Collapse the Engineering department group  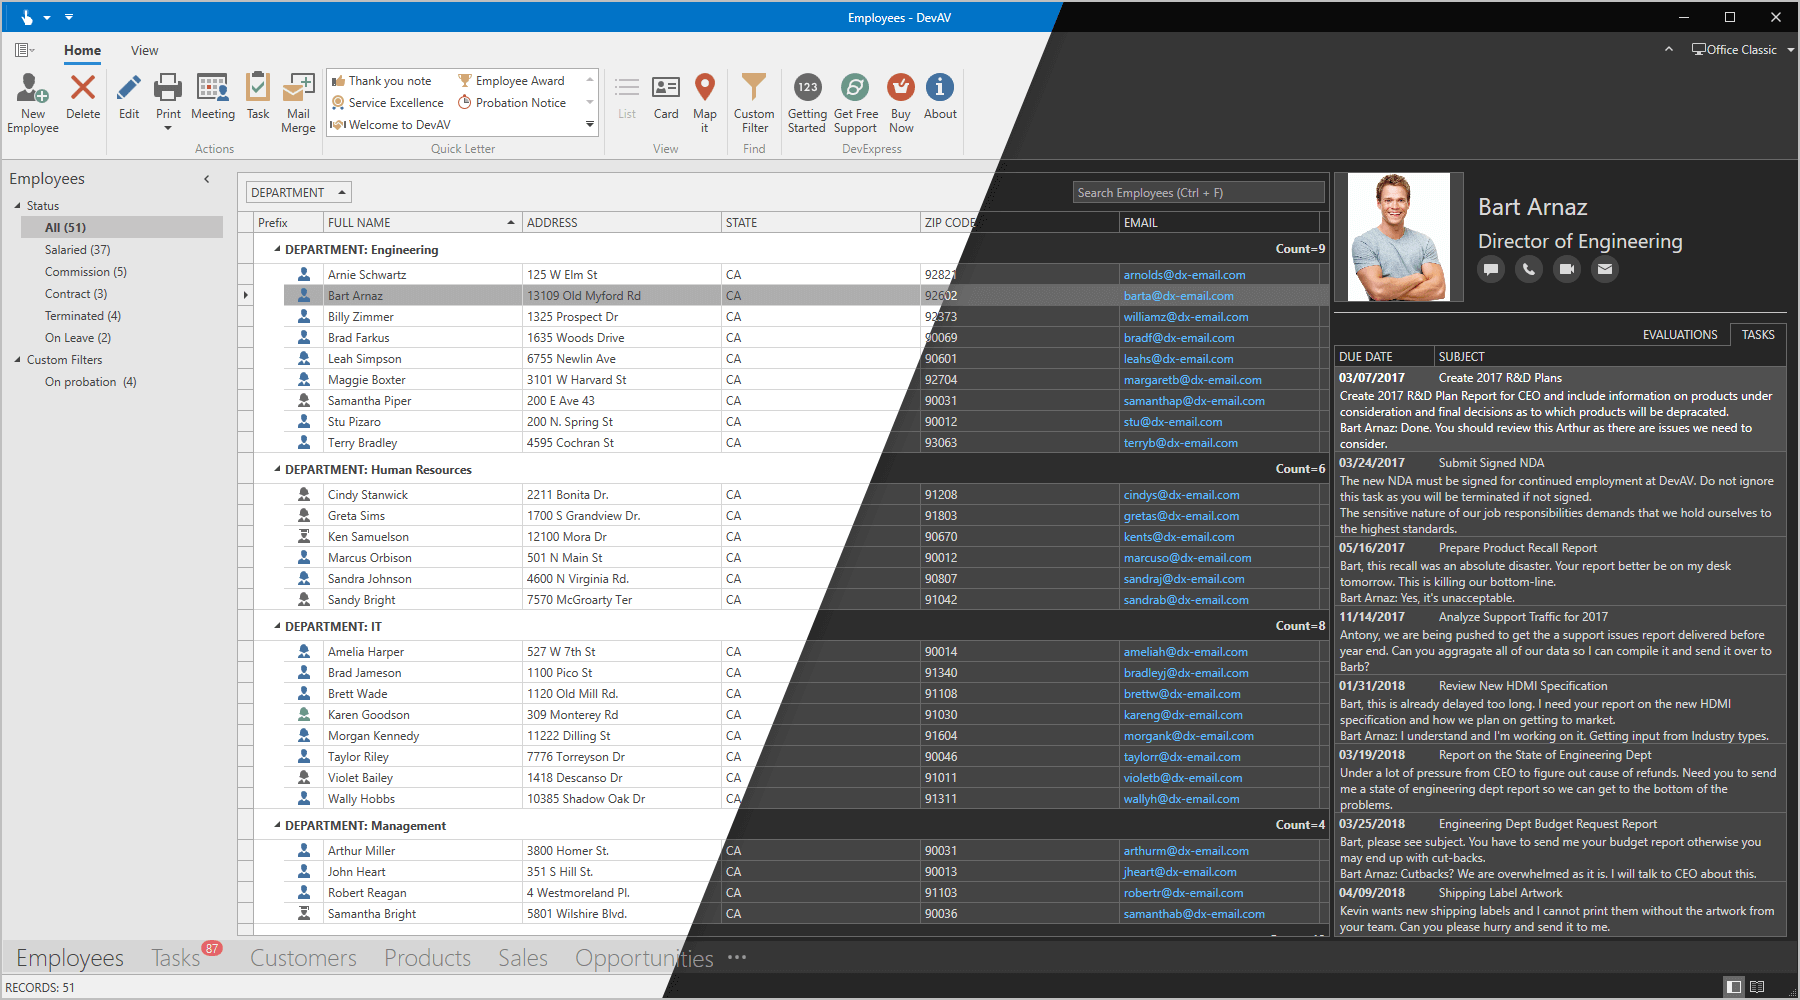[x=277, y=249]
